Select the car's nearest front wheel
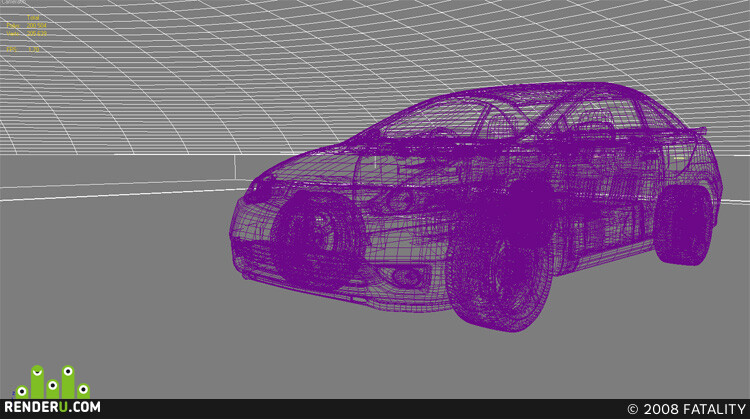The width and height of the screenshot is (750, 419). tap(500, 281)
